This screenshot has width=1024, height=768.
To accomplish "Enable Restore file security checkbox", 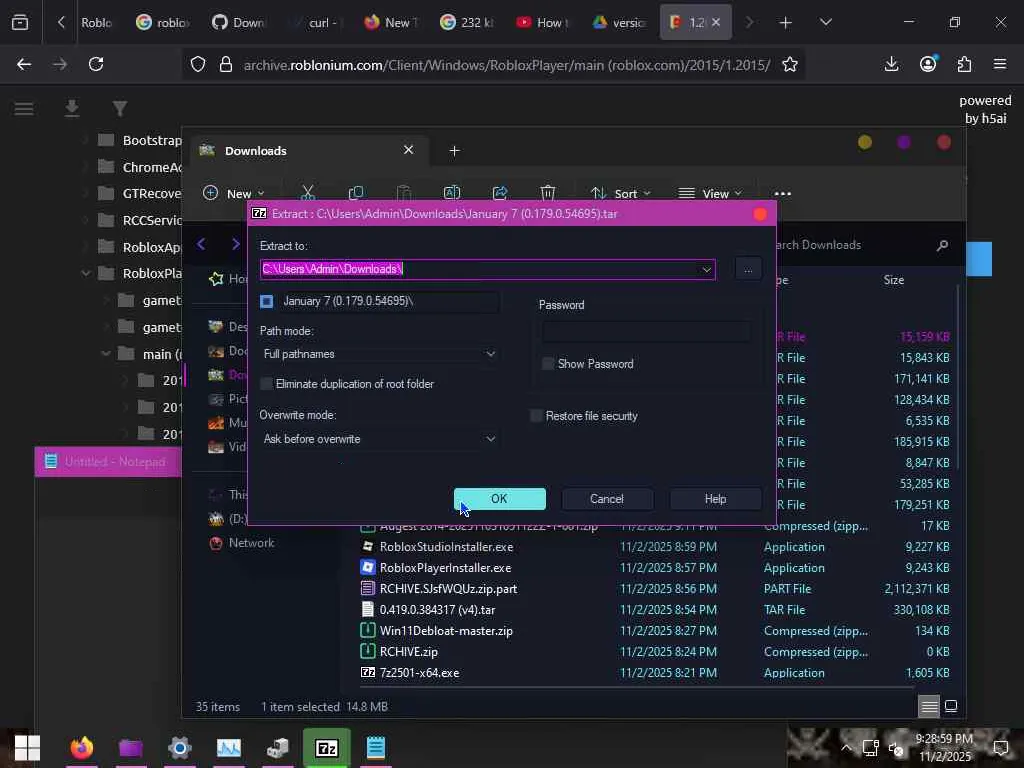I will 536,416.
